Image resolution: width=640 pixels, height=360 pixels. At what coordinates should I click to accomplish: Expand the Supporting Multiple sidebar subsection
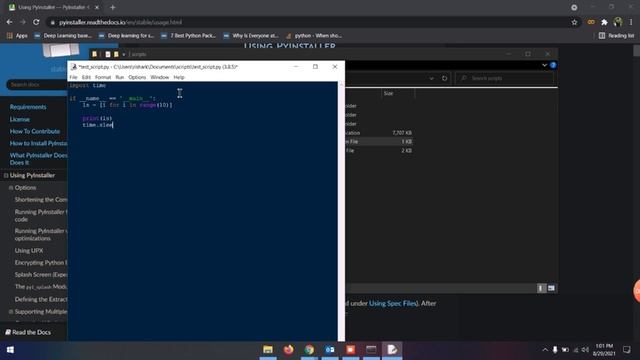click(x=11, y=311)
